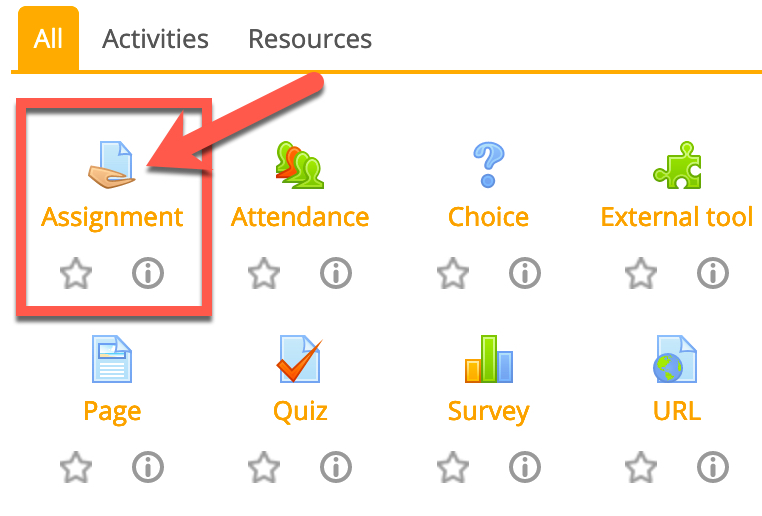
Task: Switch to the Resources tab
Action: click(x=310, y=39)
